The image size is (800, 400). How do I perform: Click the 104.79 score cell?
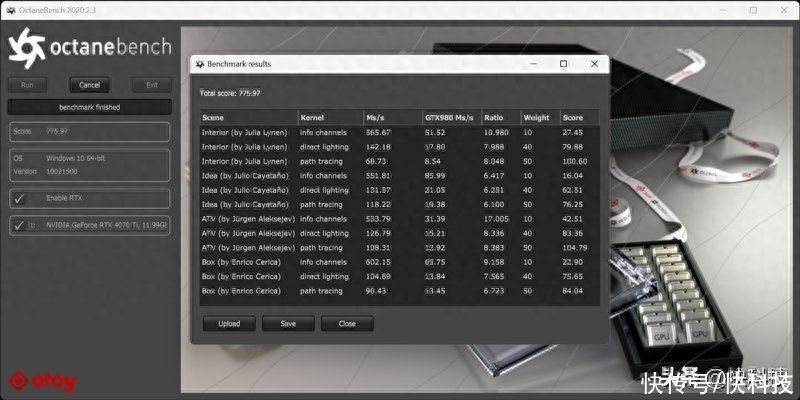575,248
